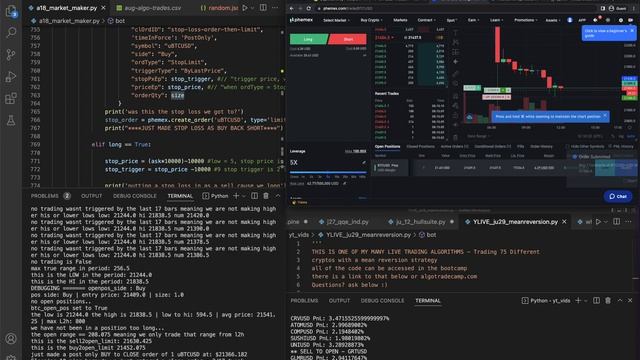Image resolution: width=640 pixels, height=360 pixels.
Task: Open the APP link in Phemex header
Action: [582, 20]
